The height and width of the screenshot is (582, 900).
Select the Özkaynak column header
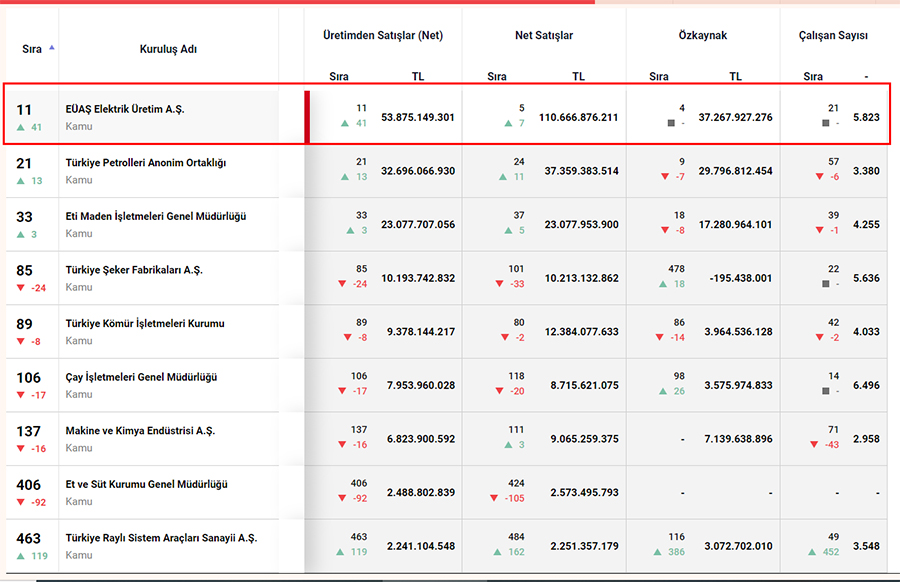coord(703,36)
